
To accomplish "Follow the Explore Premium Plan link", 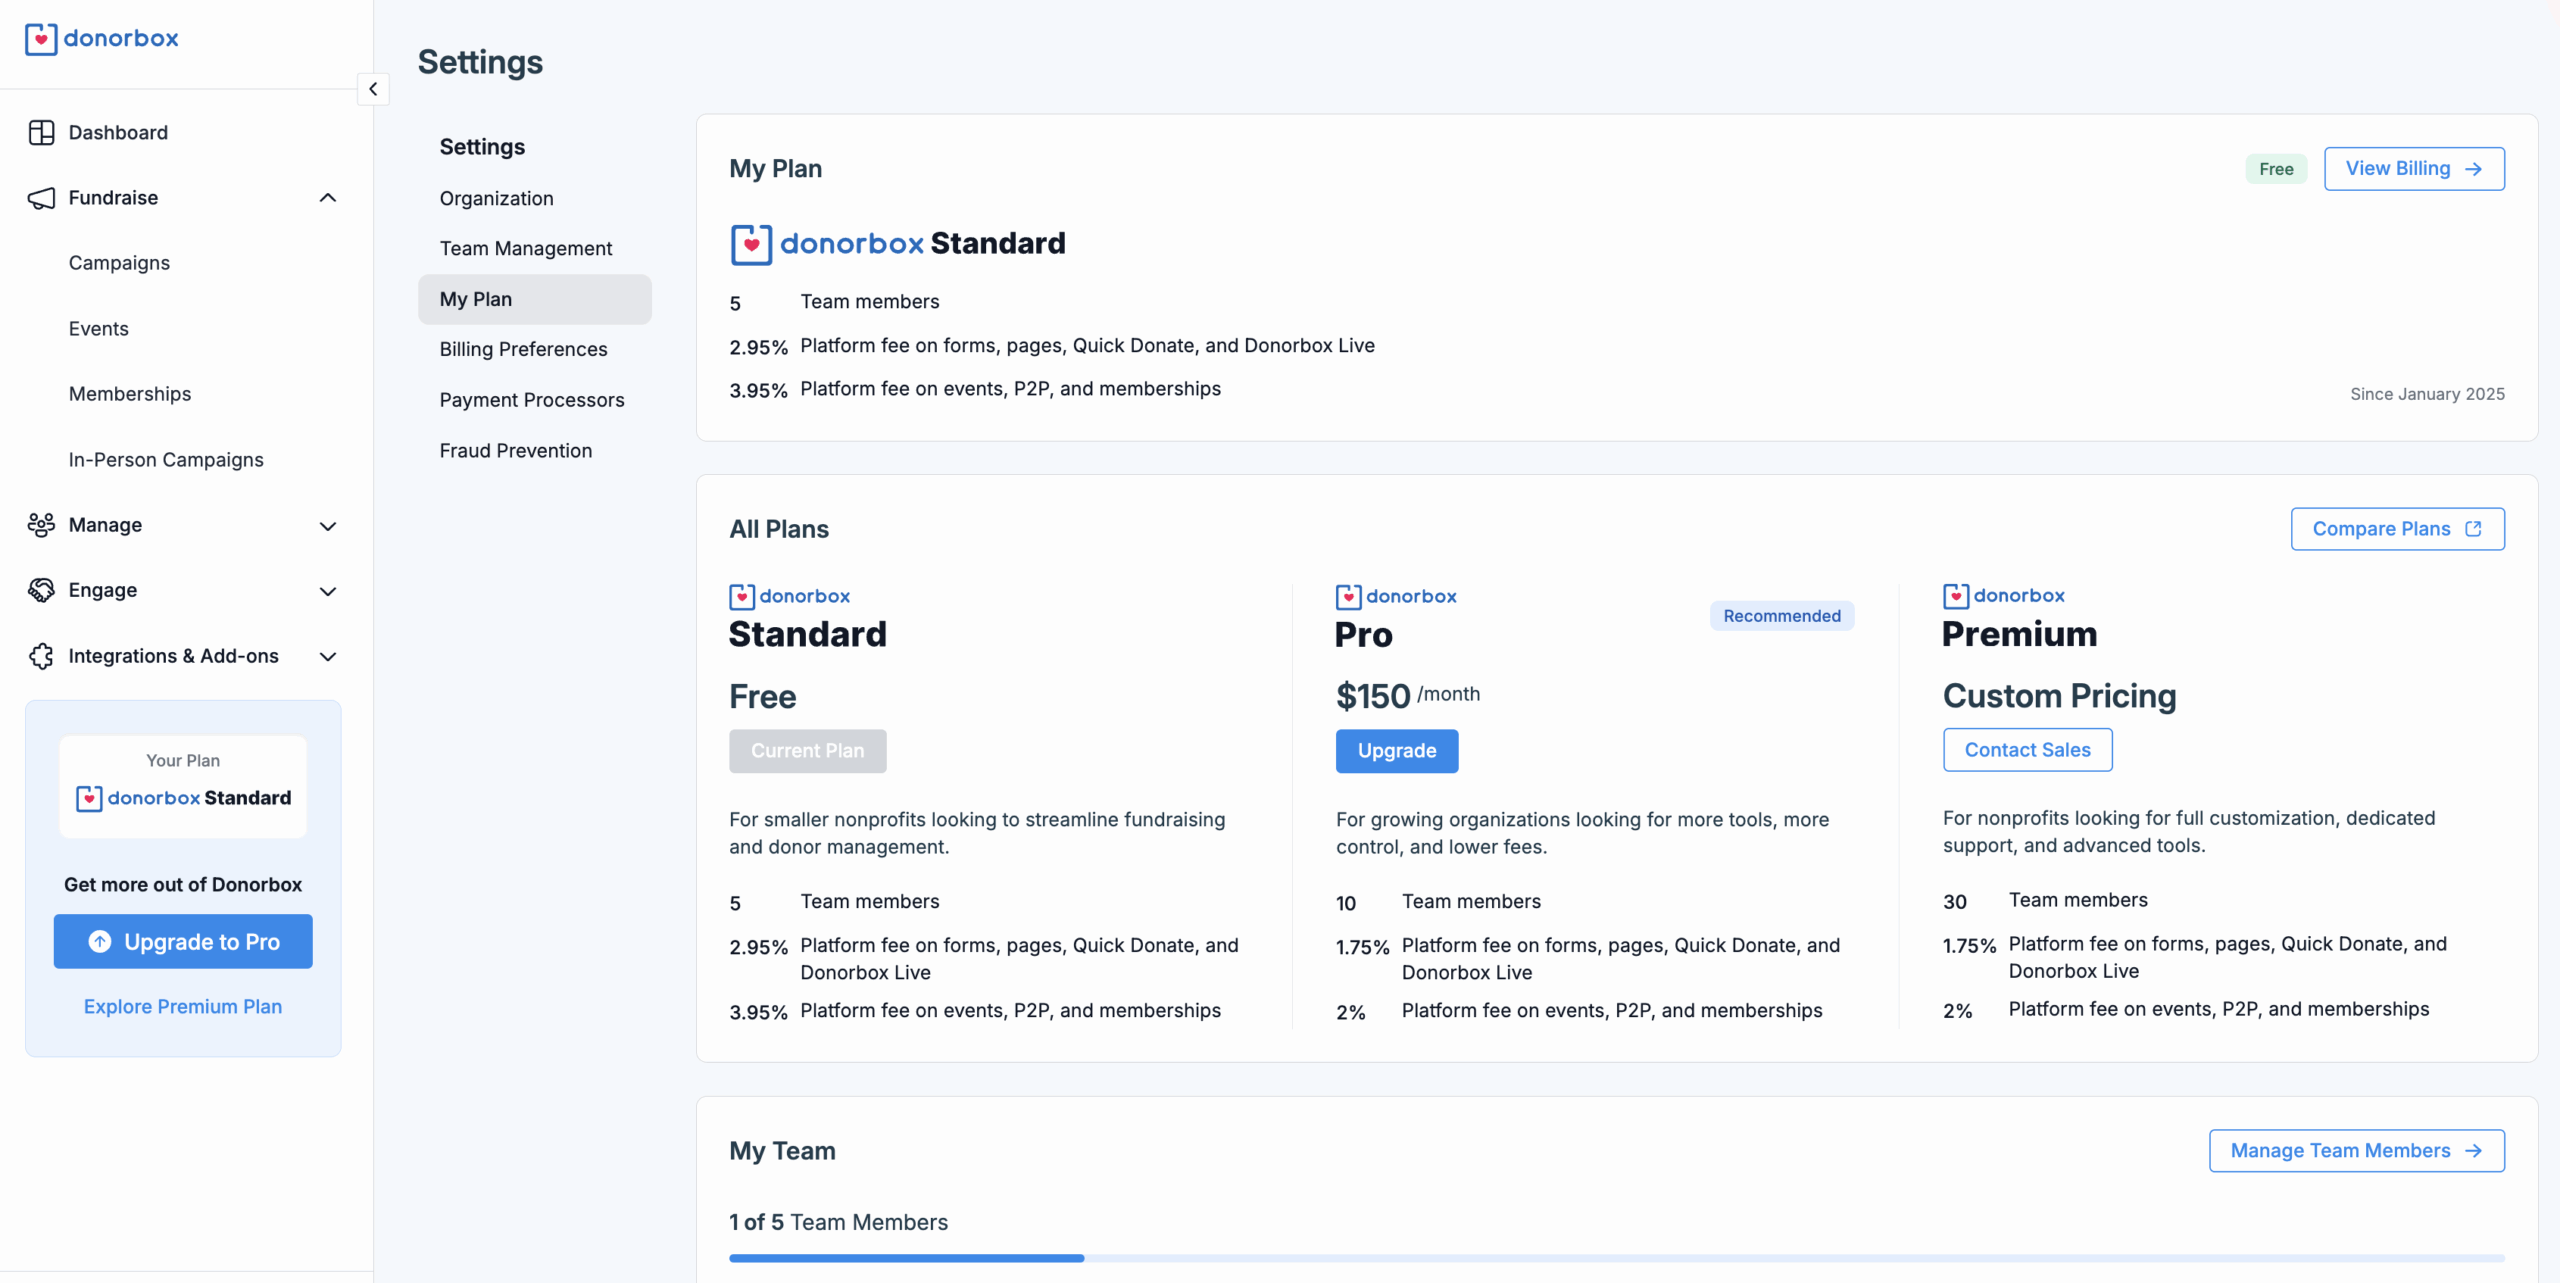I will pyautogui.click(x=183, y=1007).
